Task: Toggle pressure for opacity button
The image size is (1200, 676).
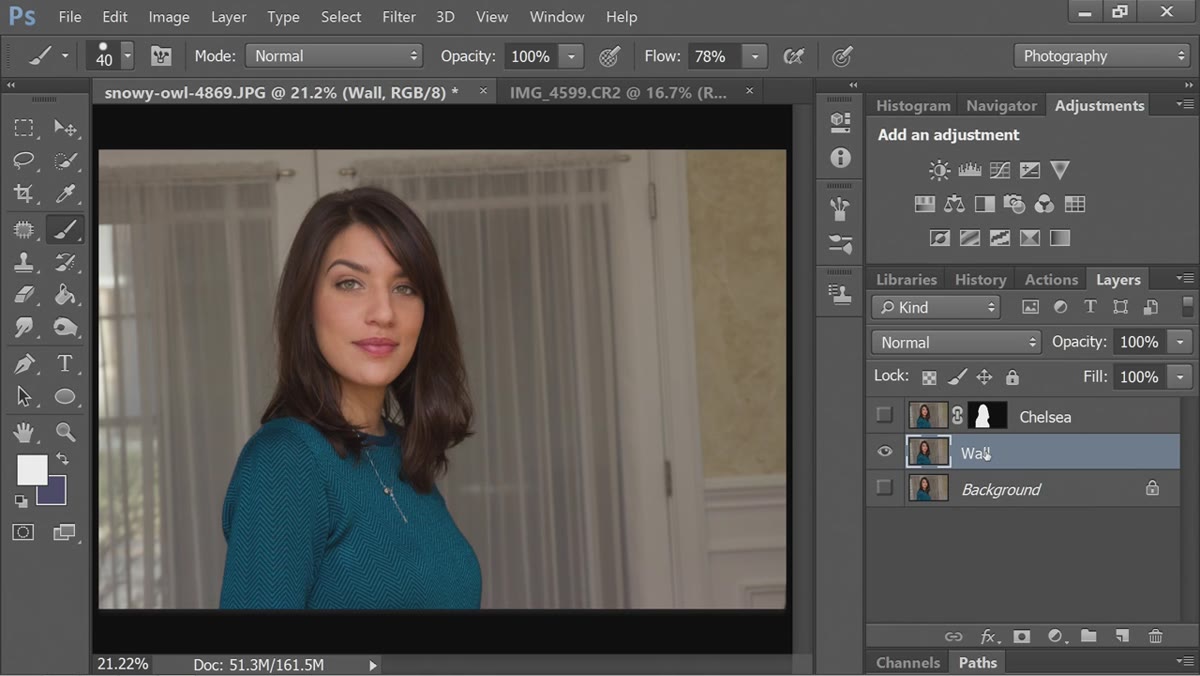Action: (x=610, y=56)
